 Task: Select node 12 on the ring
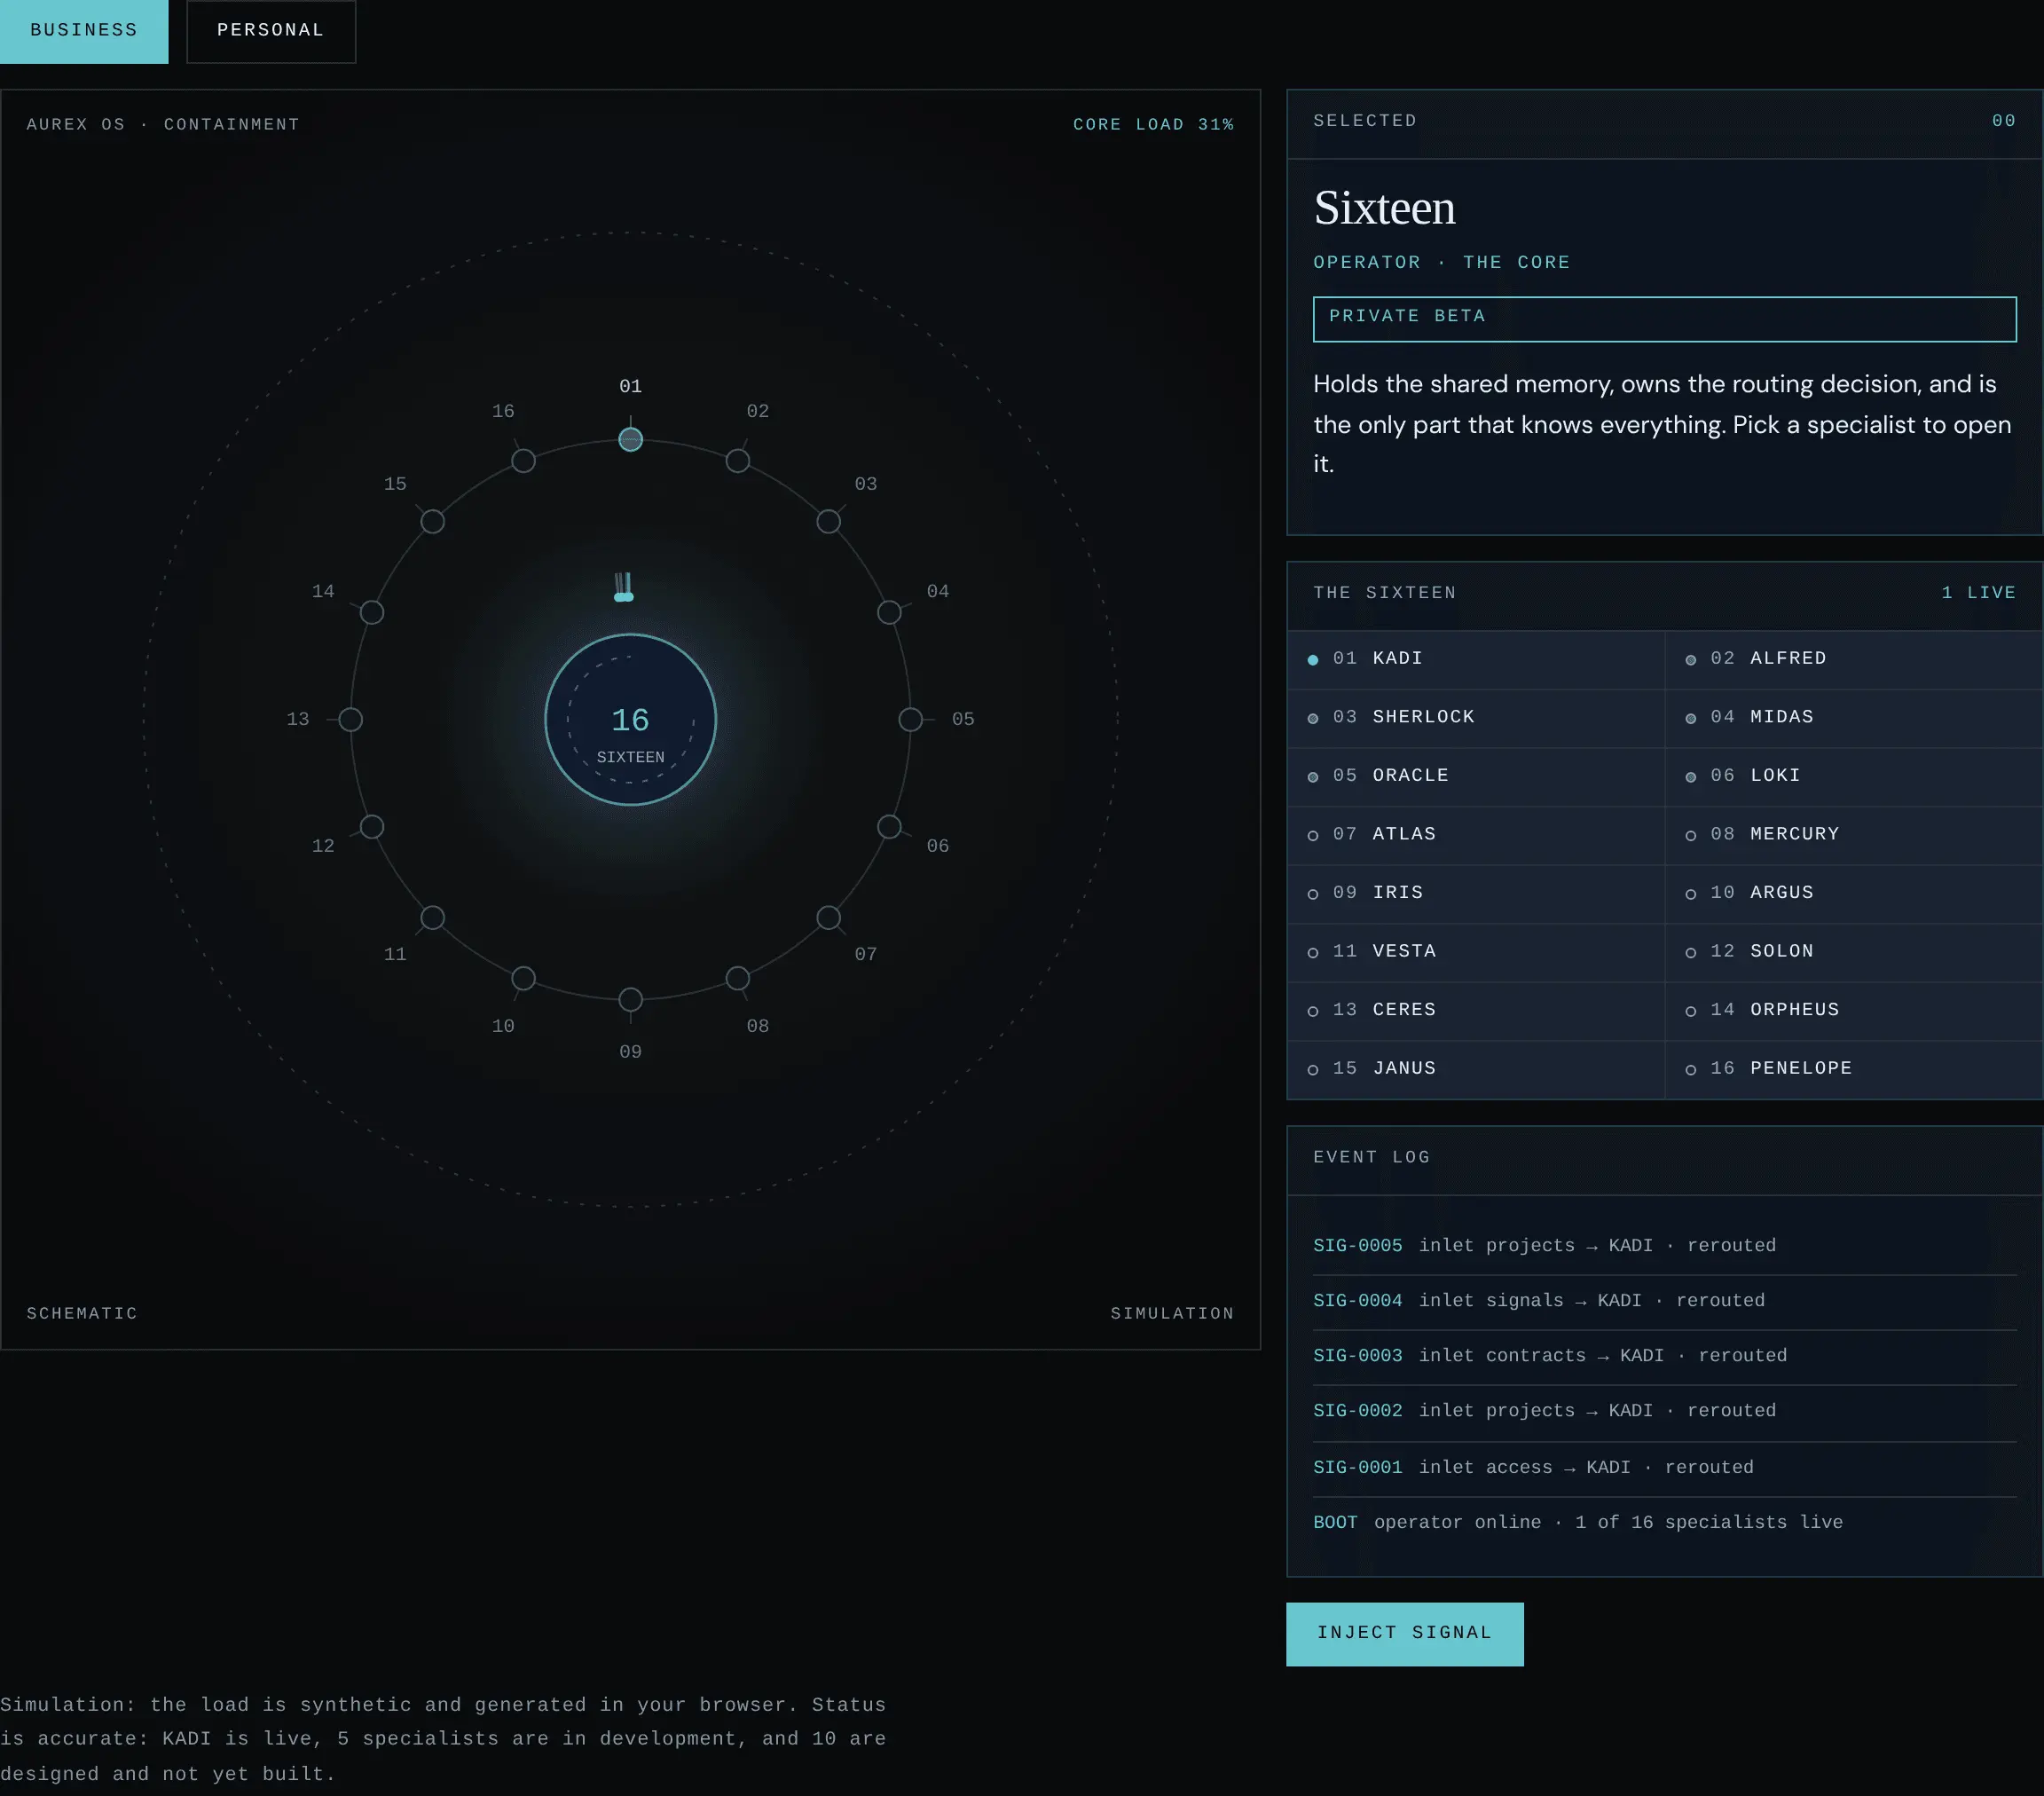tap(371, 827)
